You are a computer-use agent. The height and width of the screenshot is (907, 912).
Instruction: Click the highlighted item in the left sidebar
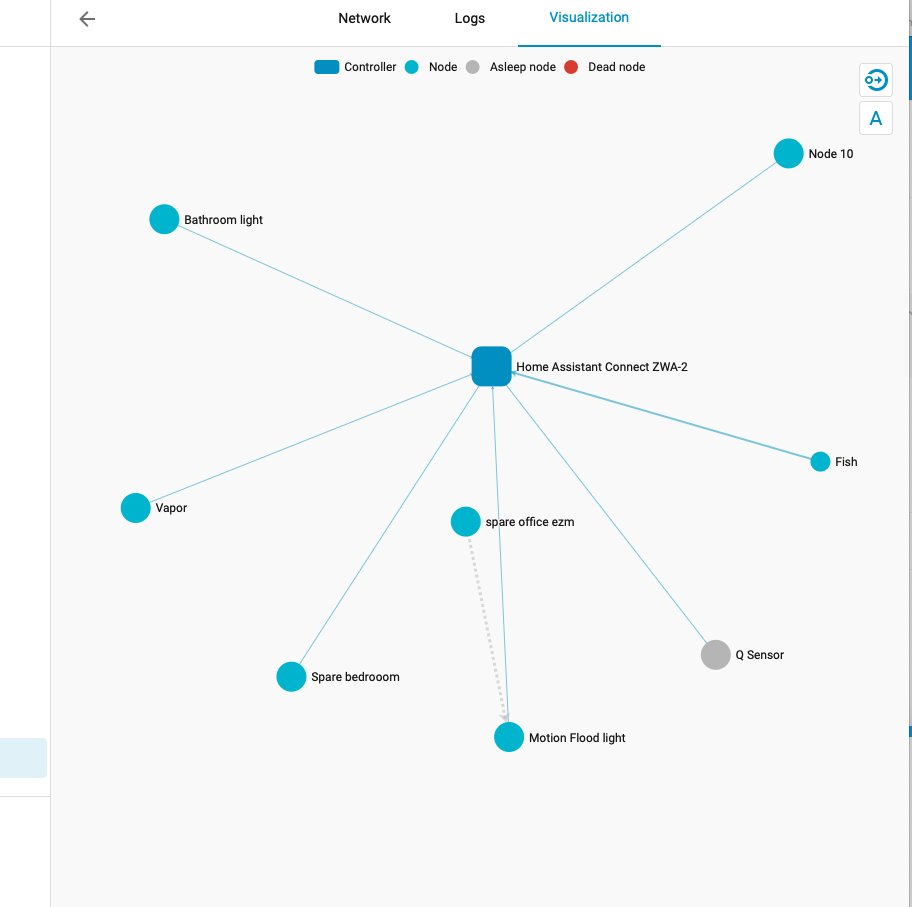(x=23, y=757)
